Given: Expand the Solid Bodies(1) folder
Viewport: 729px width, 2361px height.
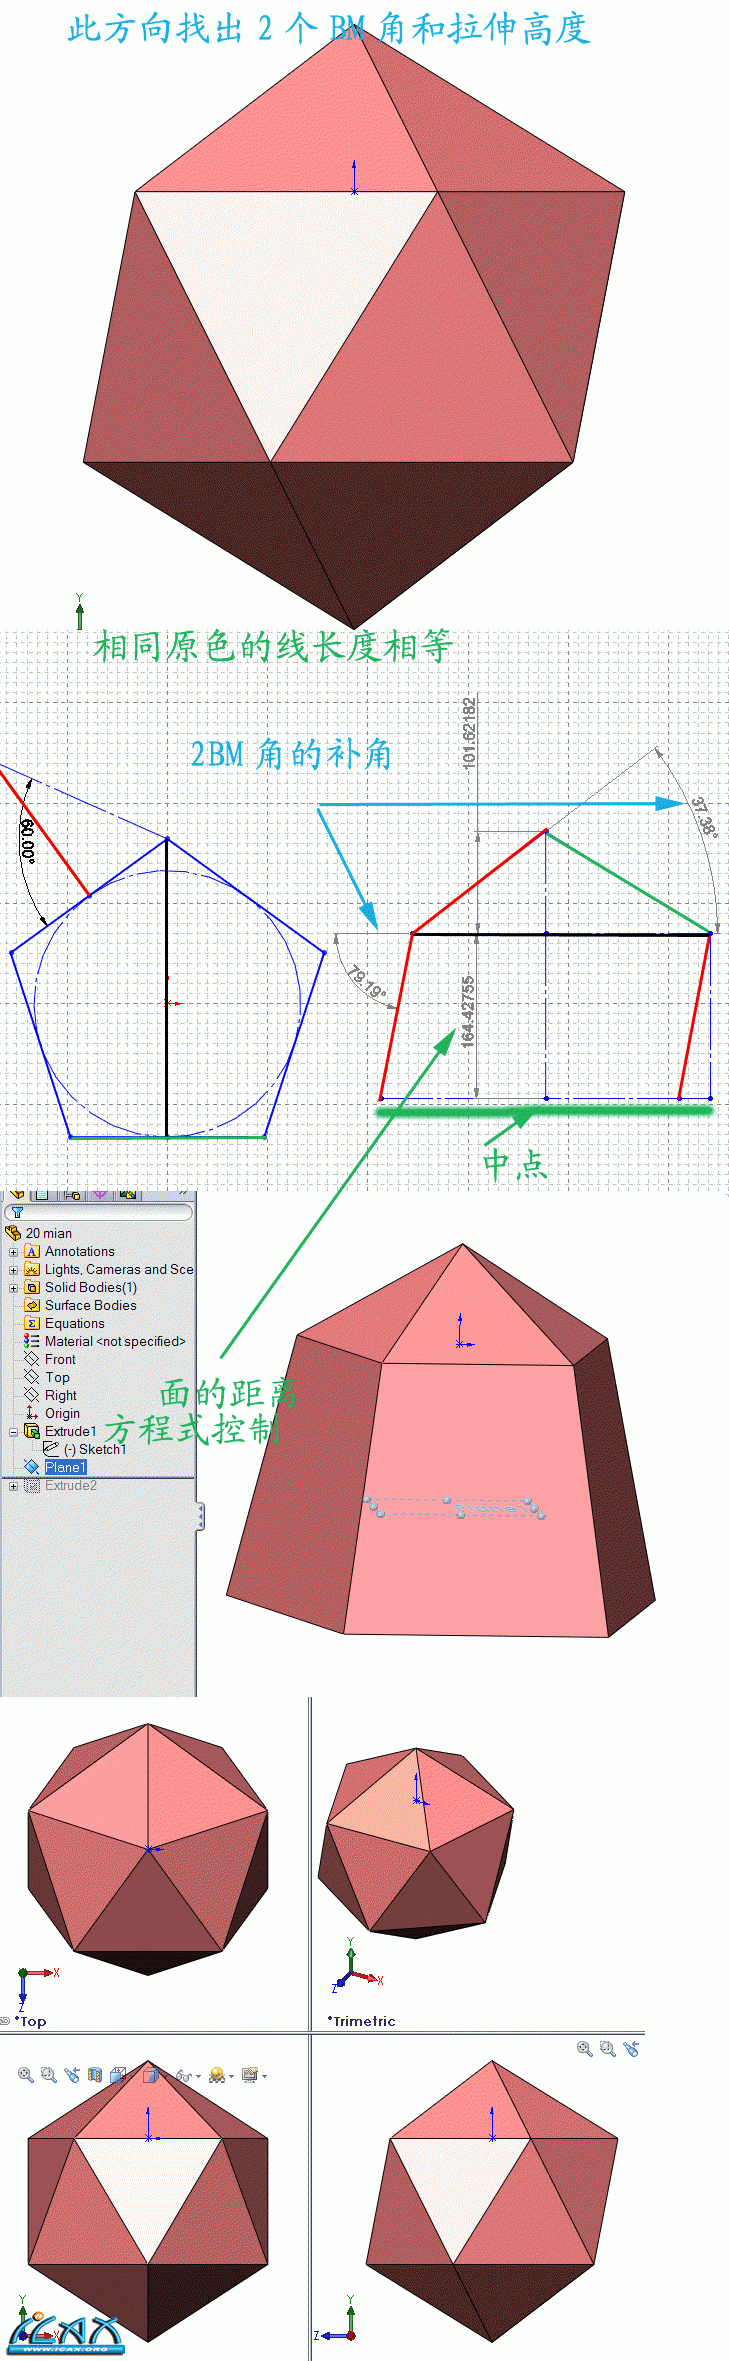Looking at the screenshot, I should [13, 1288].
